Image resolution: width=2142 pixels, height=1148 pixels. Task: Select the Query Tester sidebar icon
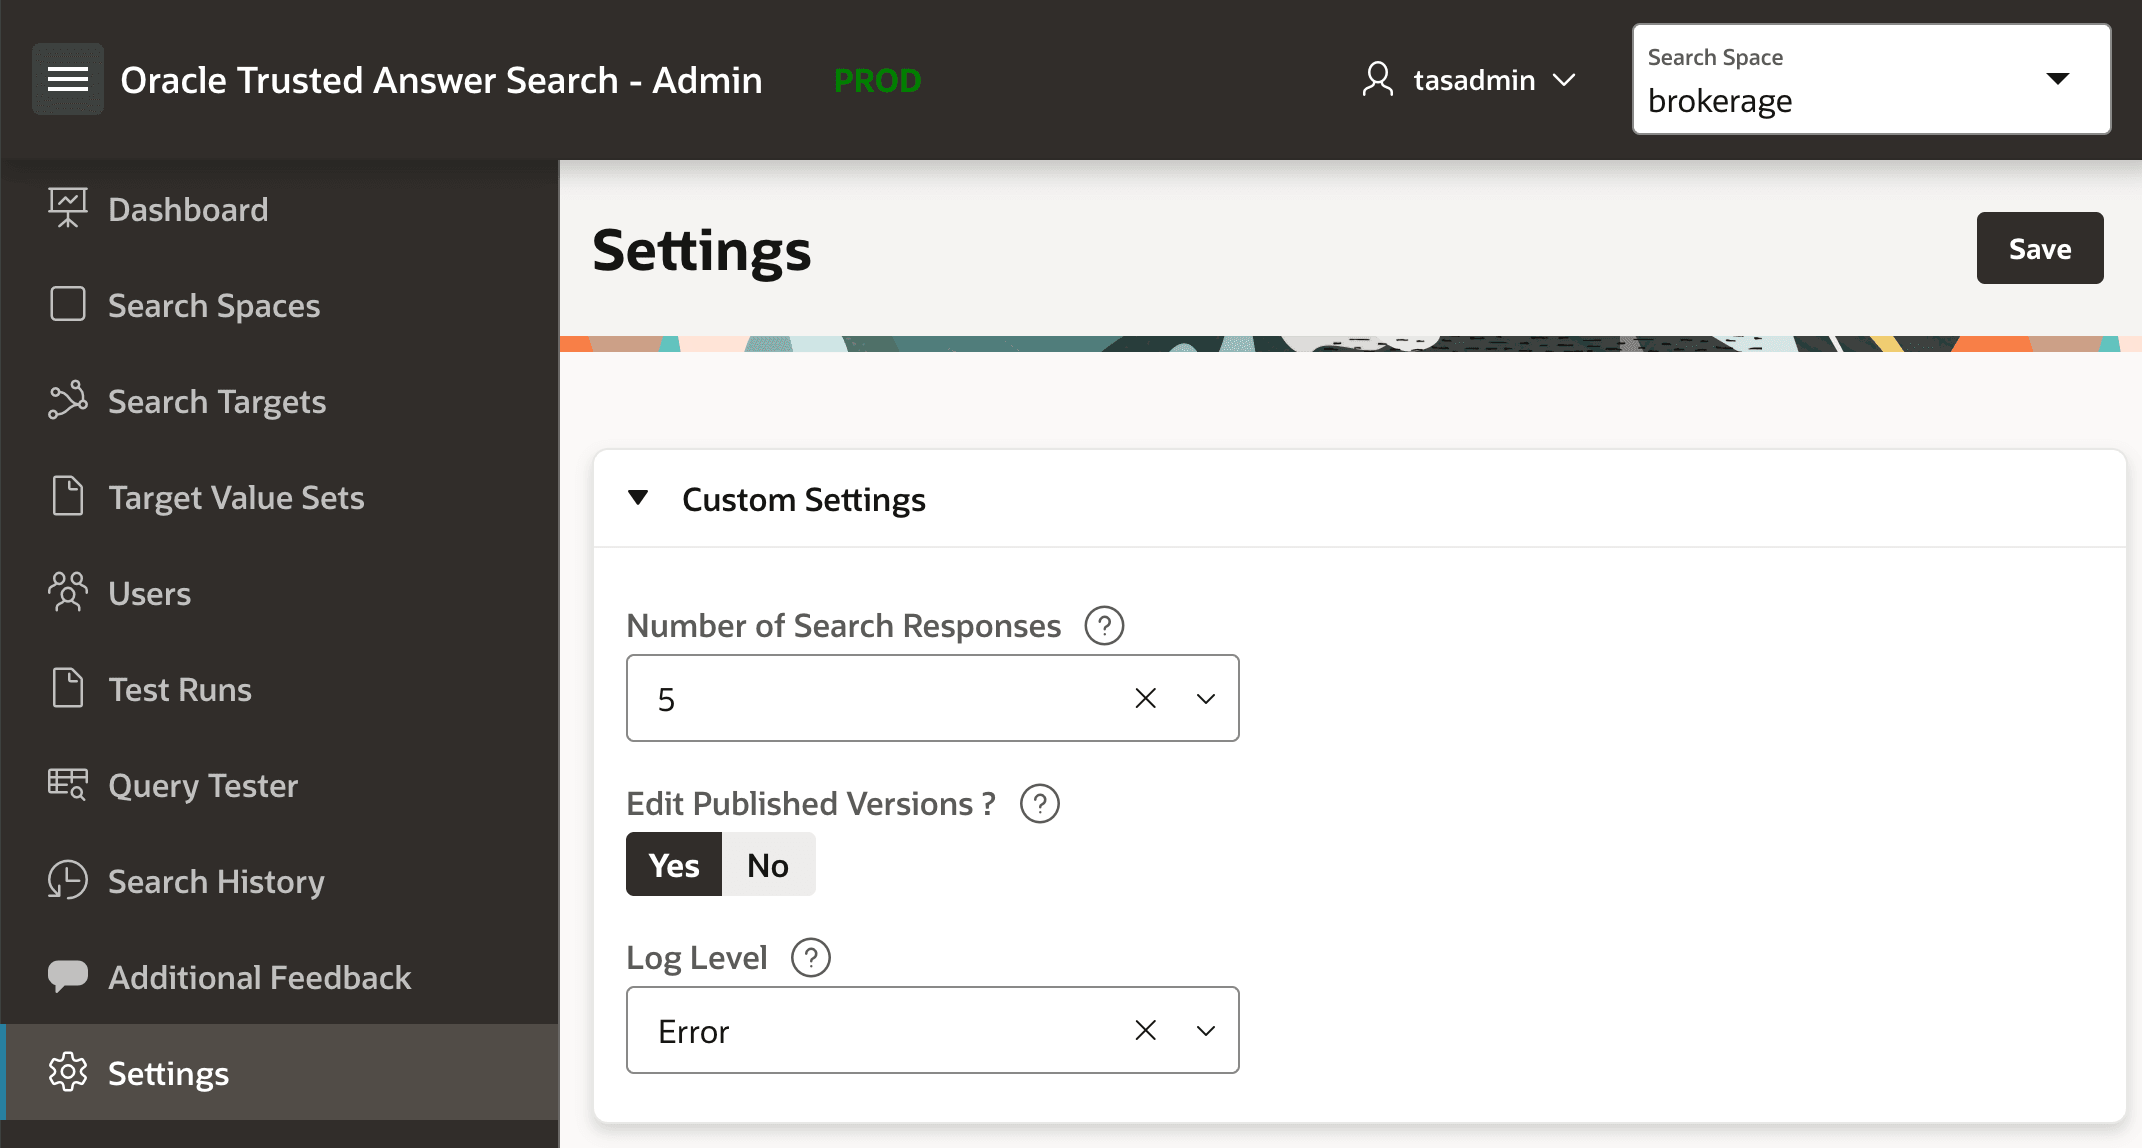tap(67, 785)
